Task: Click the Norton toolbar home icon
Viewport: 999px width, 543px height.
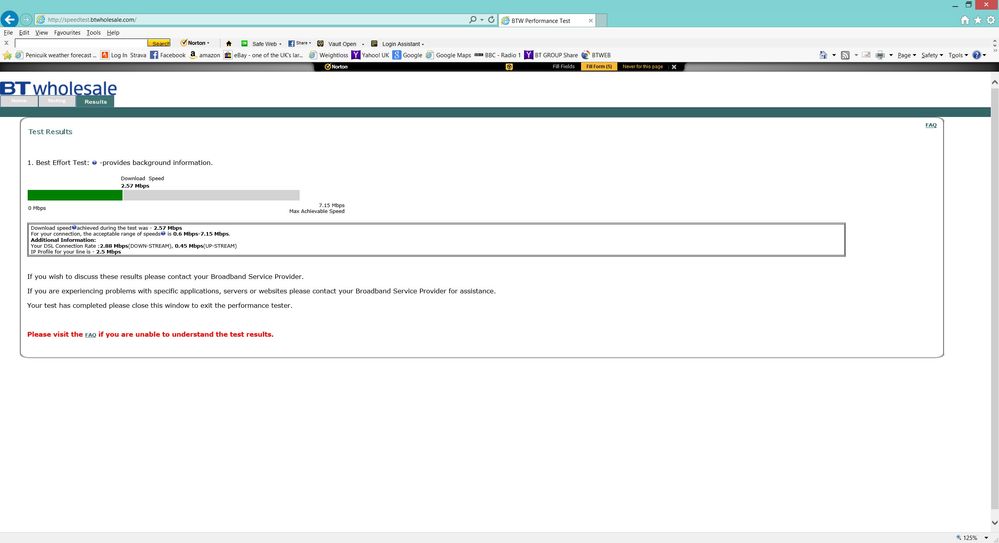Action: [x=229, y=43]
